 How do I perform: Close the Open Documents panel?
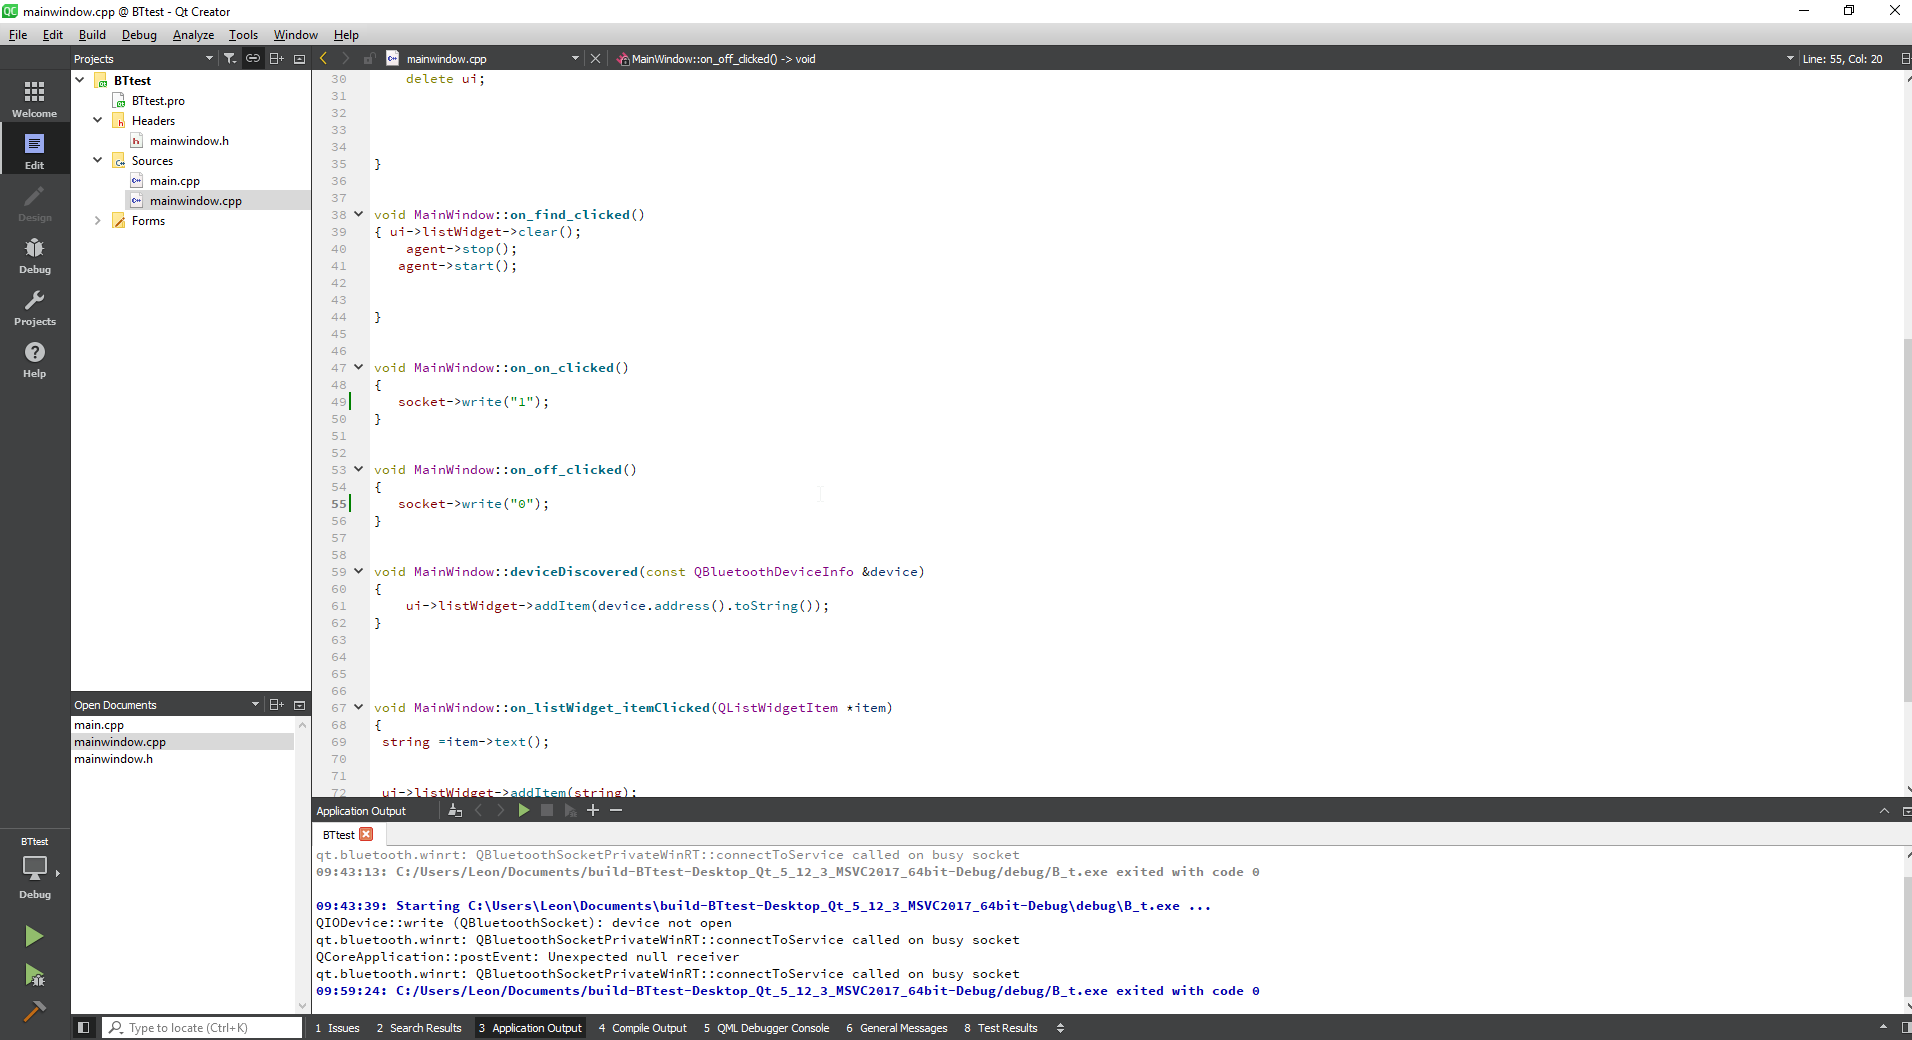(299, 704)
